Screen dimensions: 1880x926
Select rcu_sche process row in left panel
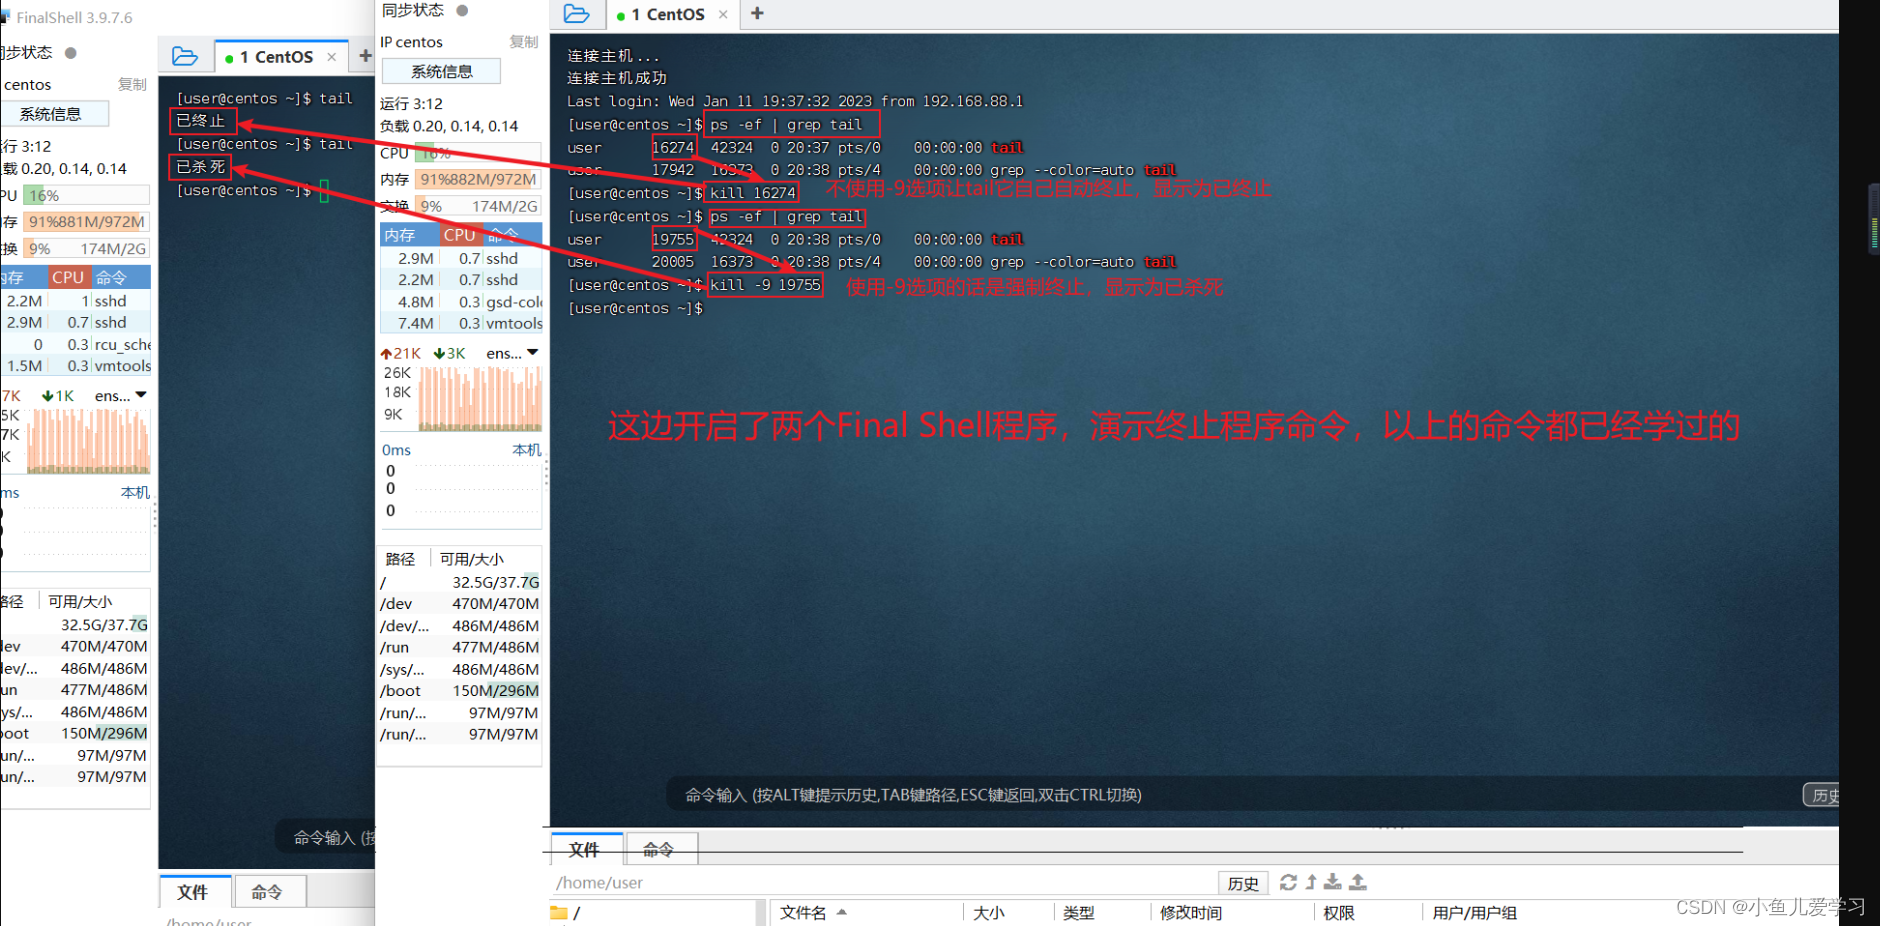[x=76, y=344]
